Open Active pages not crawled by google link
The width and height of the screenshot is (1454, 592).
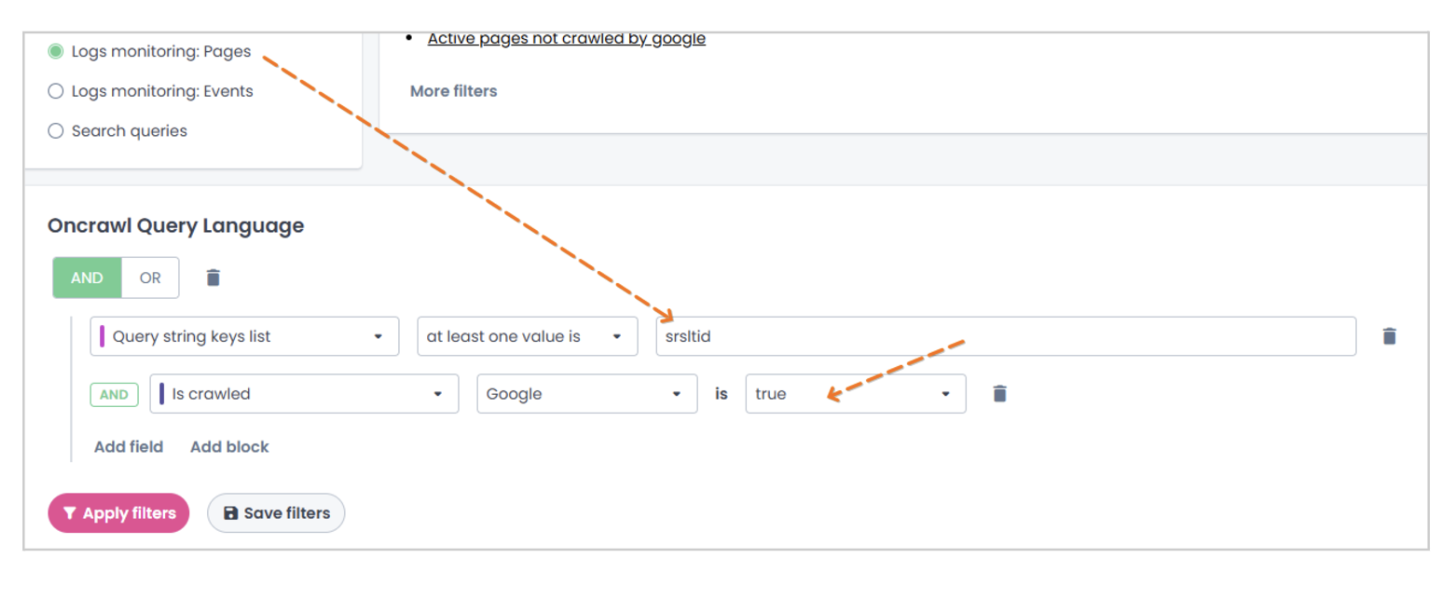[566, 39]
